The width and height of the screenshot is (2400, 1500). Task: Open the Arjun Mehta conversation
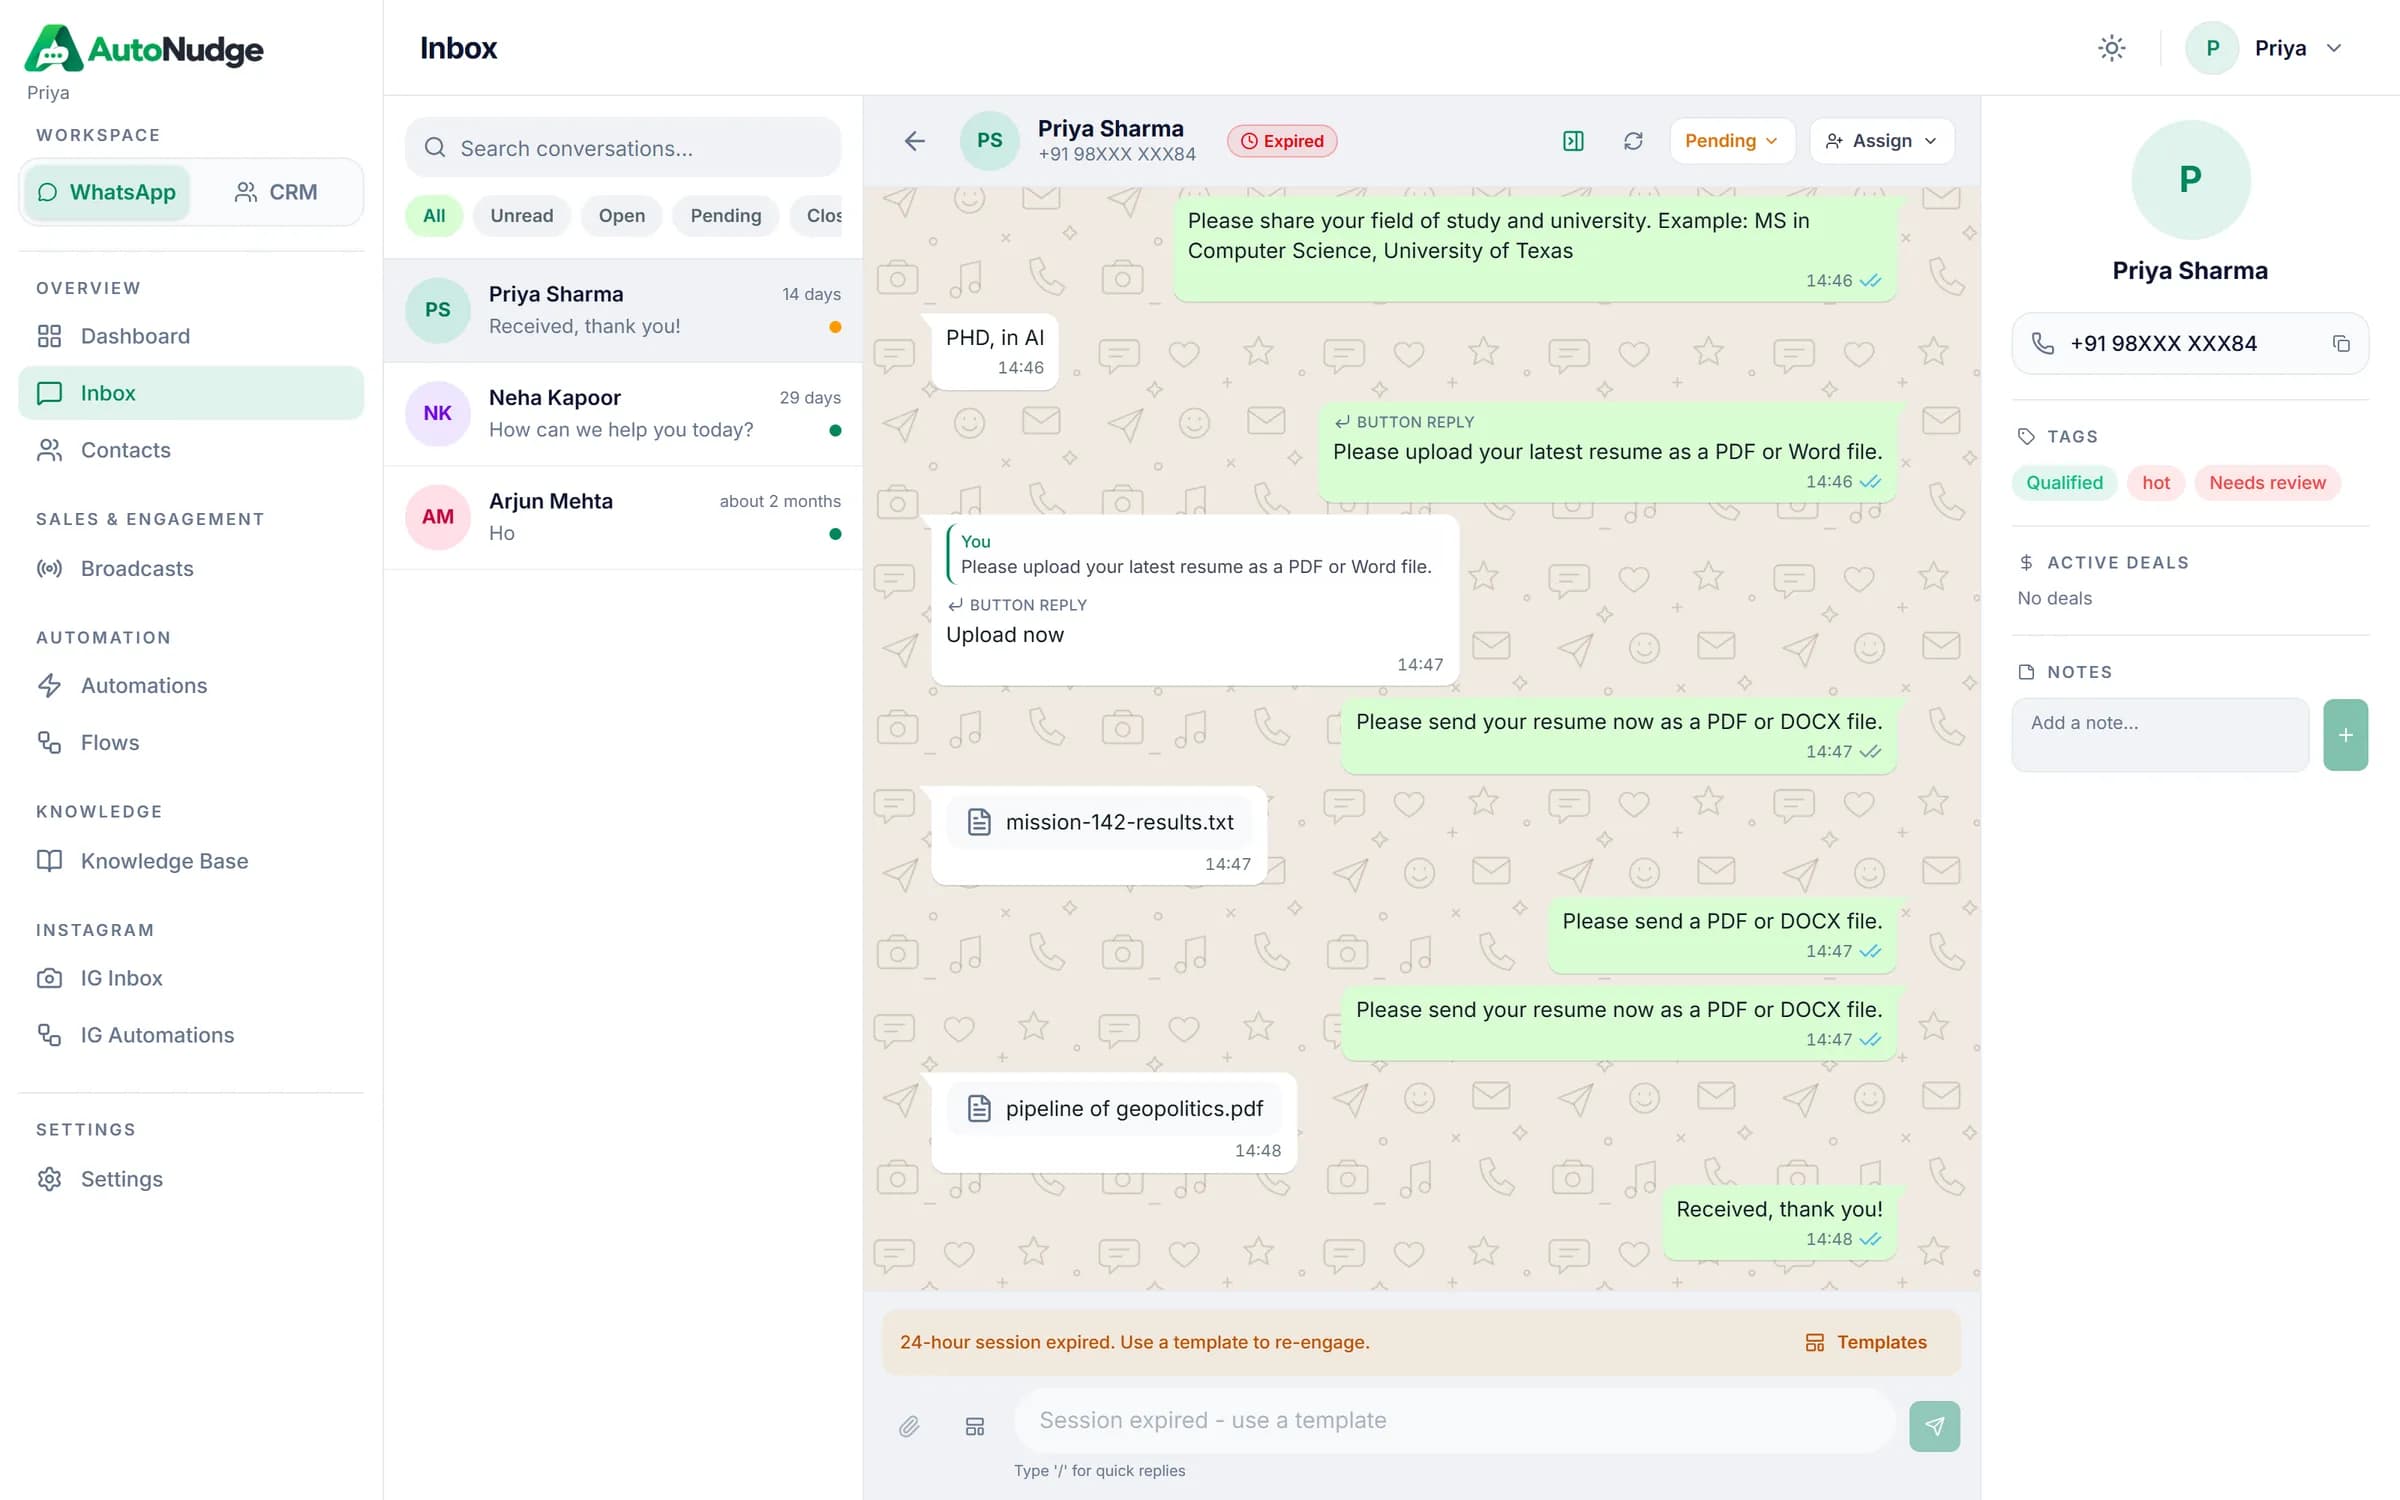(x=623, y=517)
